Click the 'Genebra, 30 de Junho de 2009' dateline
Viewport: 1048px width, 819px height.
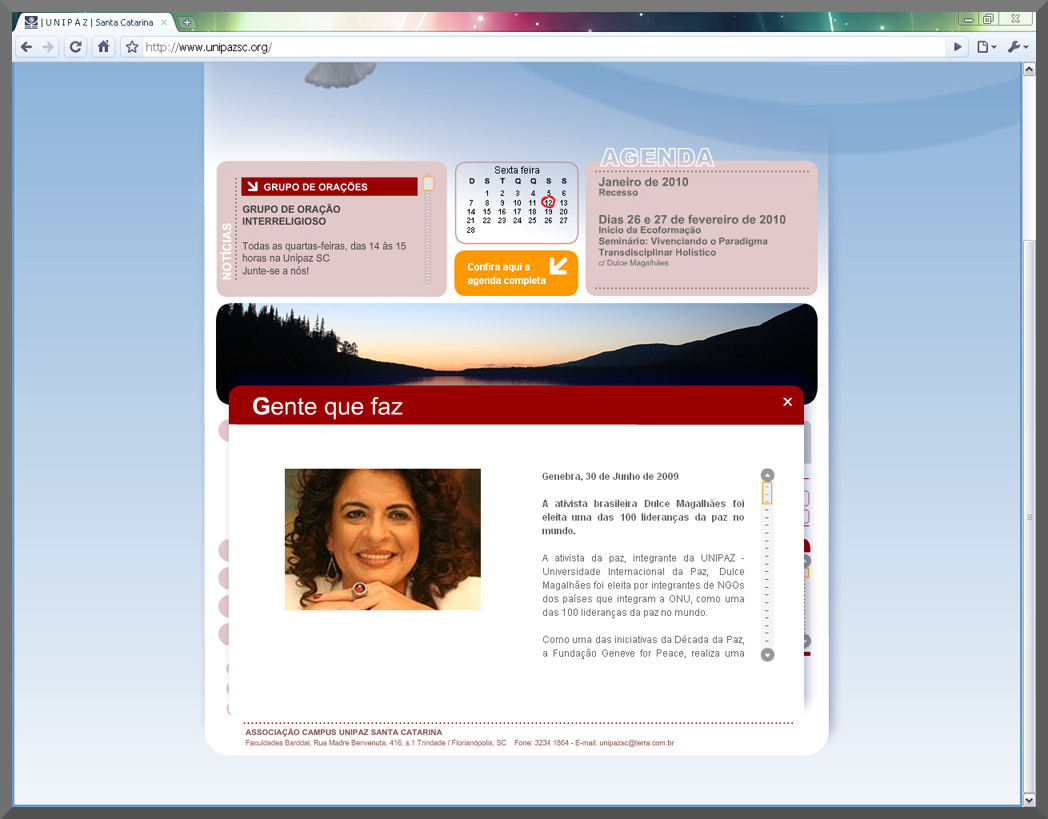click(x=610, y=477)
